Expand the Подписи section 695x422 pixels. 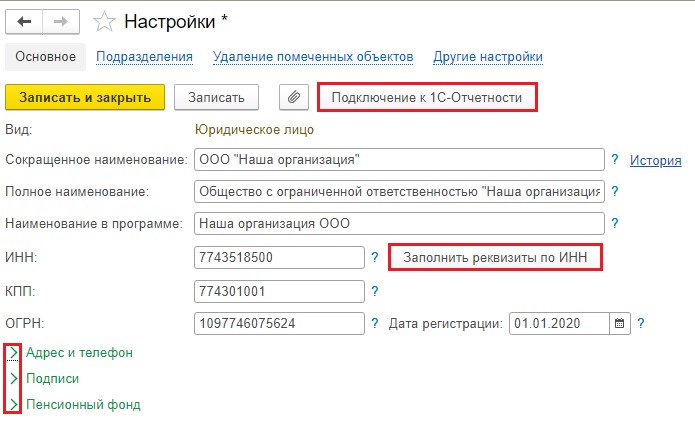point(13,379)
